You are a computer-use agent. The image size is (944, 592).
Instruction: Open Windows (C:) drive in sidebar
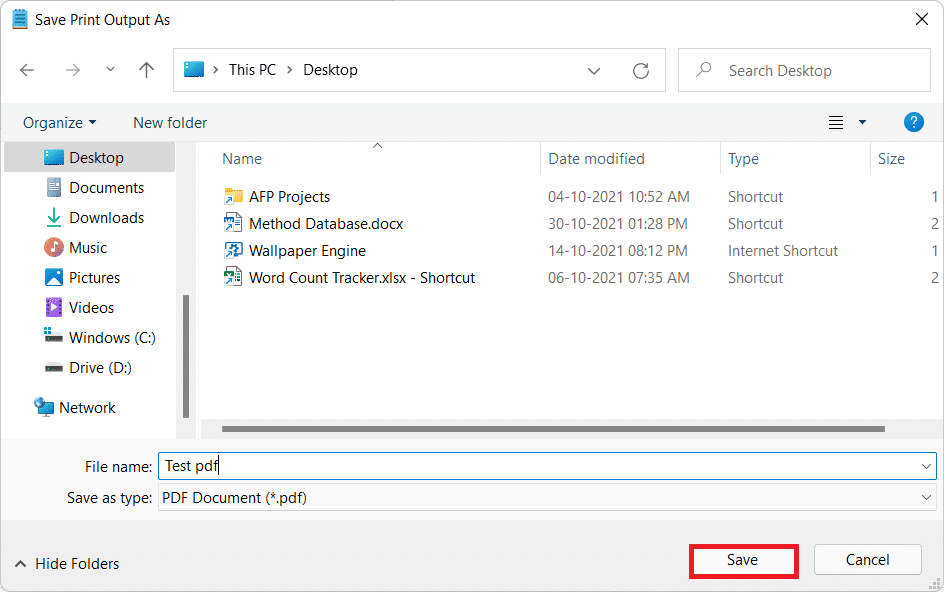coord(113,338)
